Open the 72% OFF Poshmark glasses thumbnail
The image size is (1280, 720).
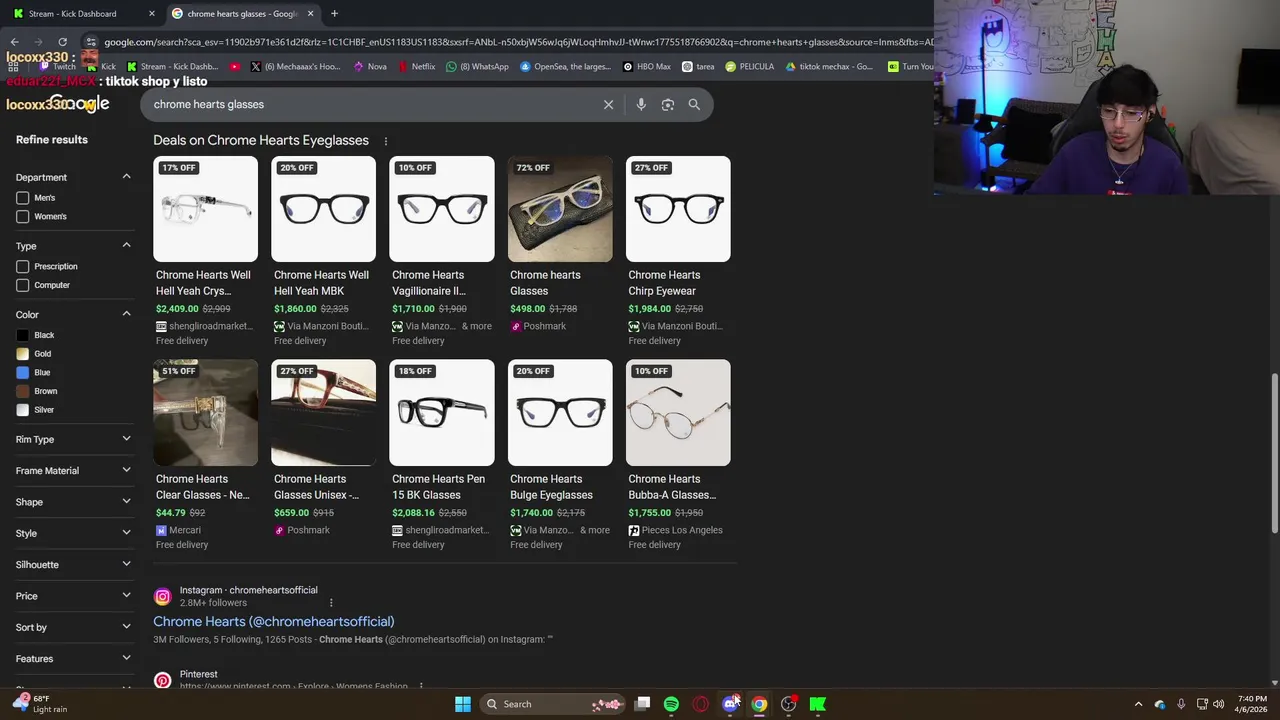pos(560,209)
